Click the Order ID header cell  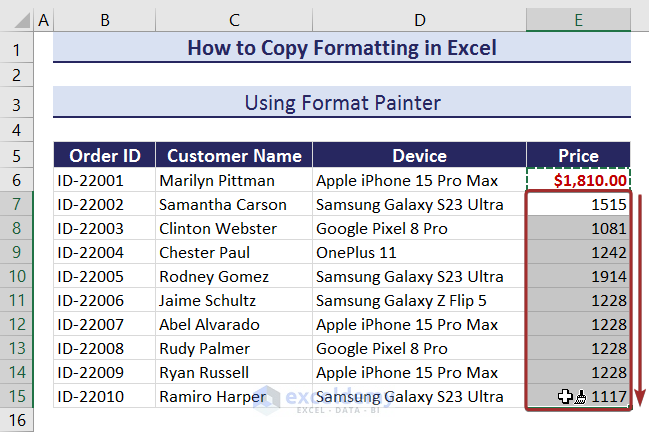click(104, 156)
